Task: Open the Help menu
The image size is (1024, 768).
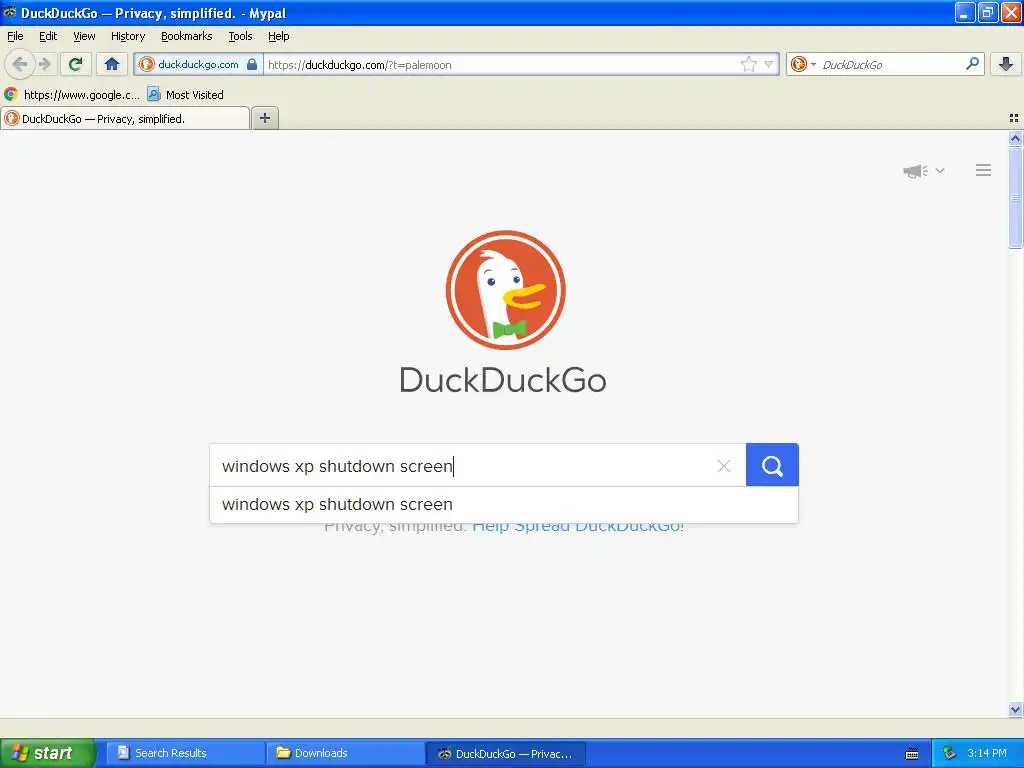Action: pyautogui.click(x=278, y=36)
